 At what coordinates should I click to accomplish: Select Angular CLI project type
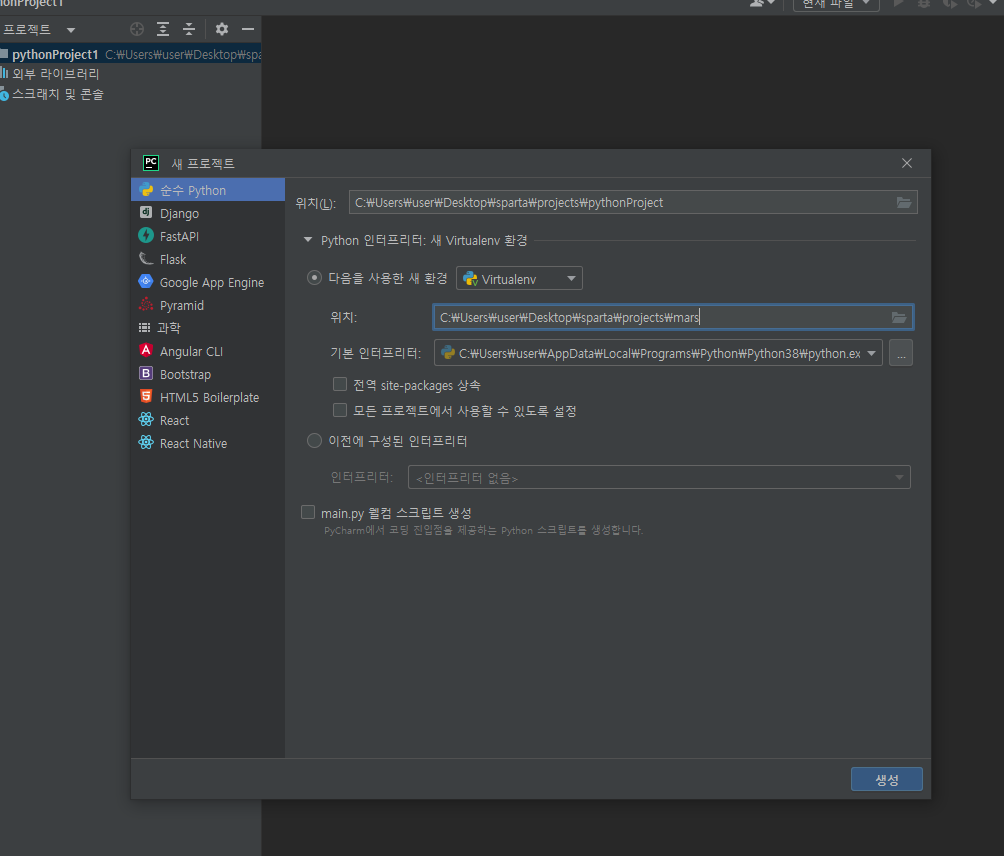[207, 351]
